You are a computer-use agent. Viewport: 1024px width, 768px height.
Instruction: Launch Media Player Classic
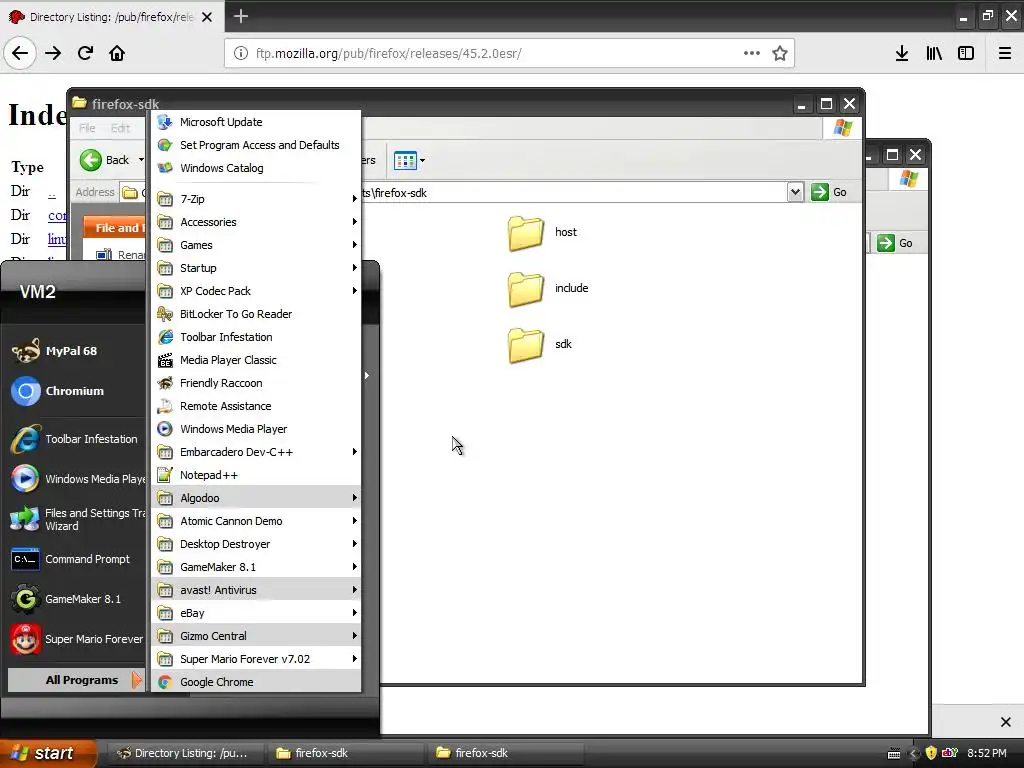(256, 360)
